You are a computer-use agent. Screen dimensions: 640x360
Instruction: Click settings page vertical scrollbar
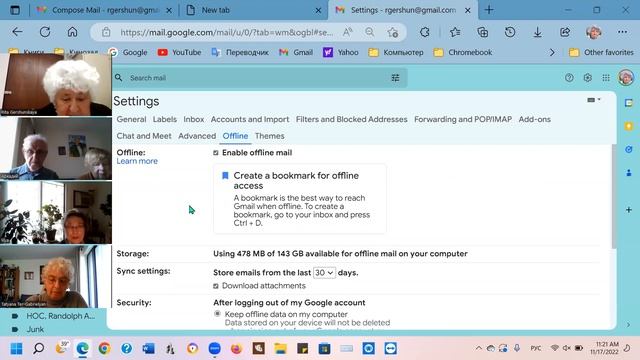tap(613, 196)
